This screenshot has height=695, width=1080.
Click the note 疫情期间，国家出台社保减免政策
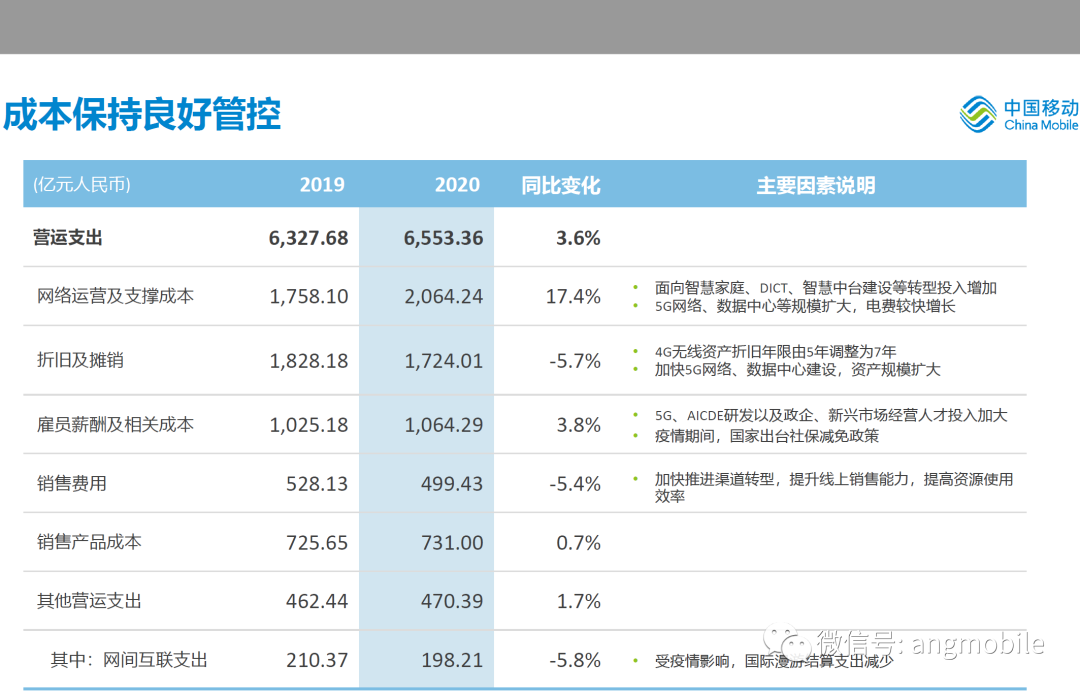[767, 436]
